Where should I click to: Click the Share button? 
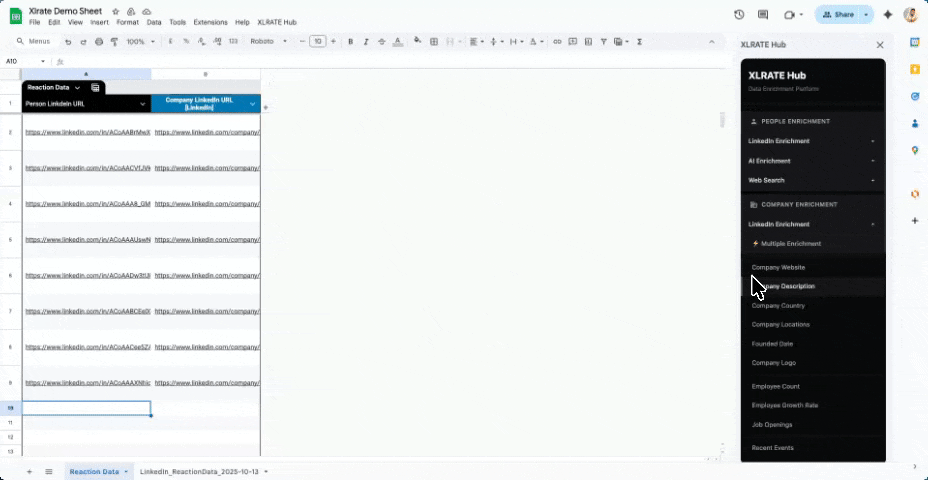838,15
